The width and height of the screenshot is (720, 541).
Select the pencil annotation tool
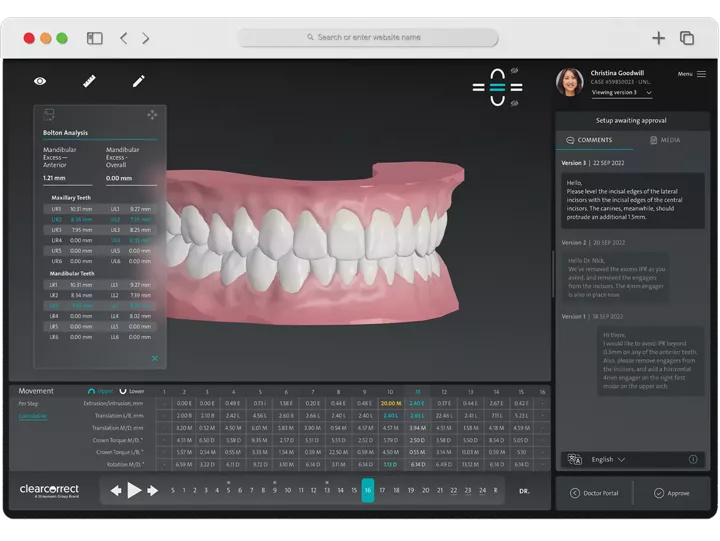click(138, 81)
